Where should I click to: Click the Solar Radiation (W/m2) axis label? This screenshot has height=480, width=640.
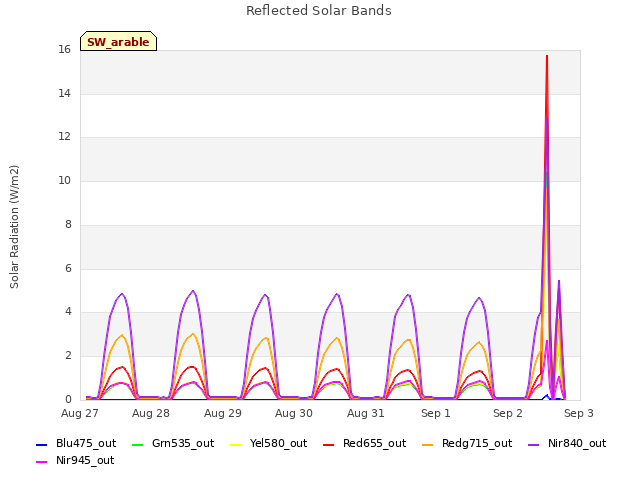point(14,227)
